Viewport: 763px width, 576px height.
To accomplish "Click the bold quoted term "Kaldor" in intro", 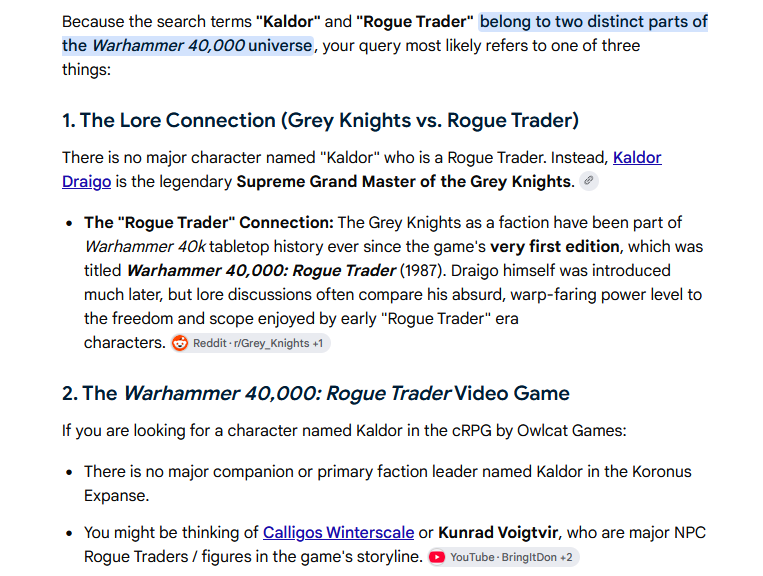I will point(288,22).
